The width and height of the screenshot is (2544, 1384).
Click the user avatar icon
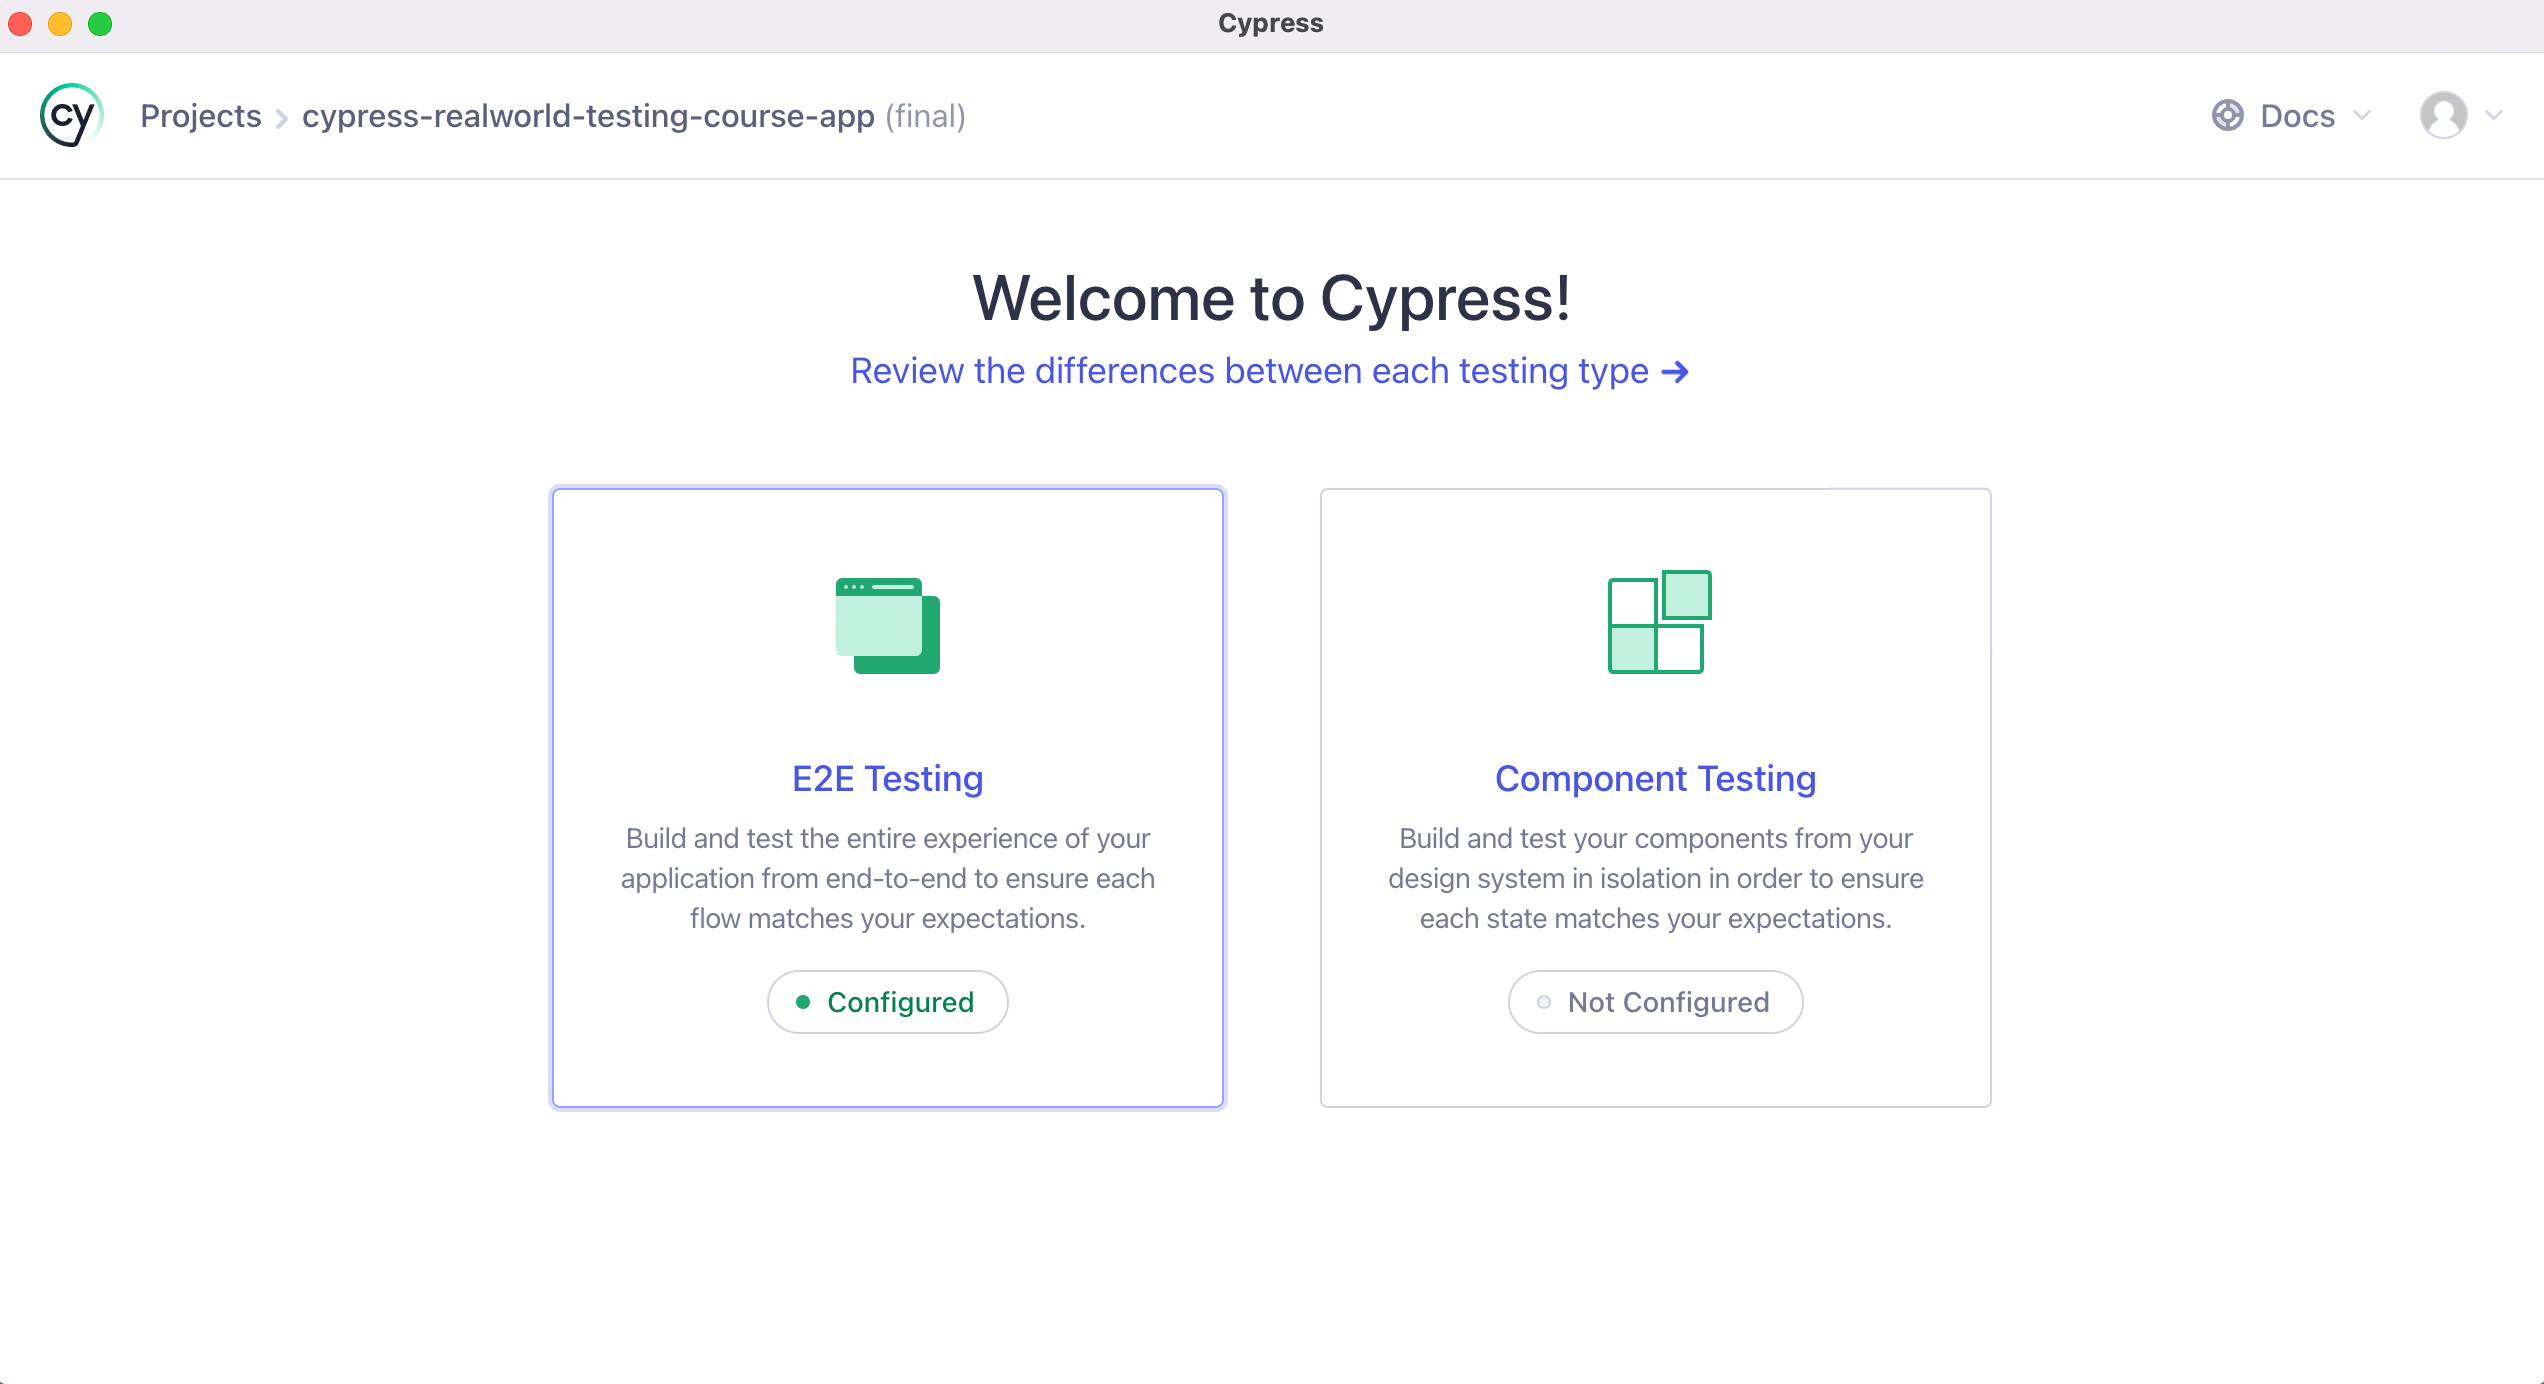(2444, 115)
